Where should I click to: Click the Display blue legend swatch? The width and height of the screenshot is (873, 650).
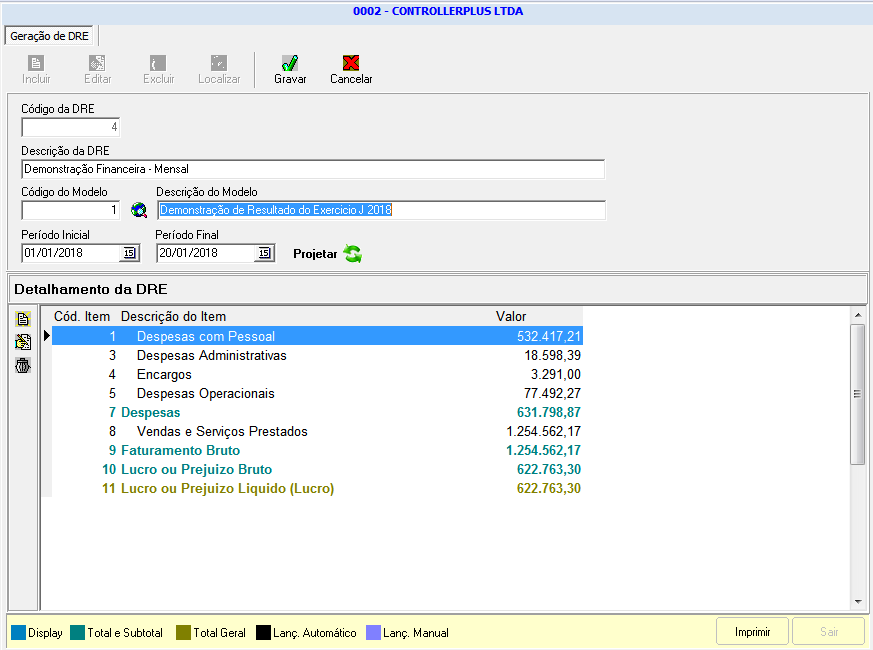[18, 632]
